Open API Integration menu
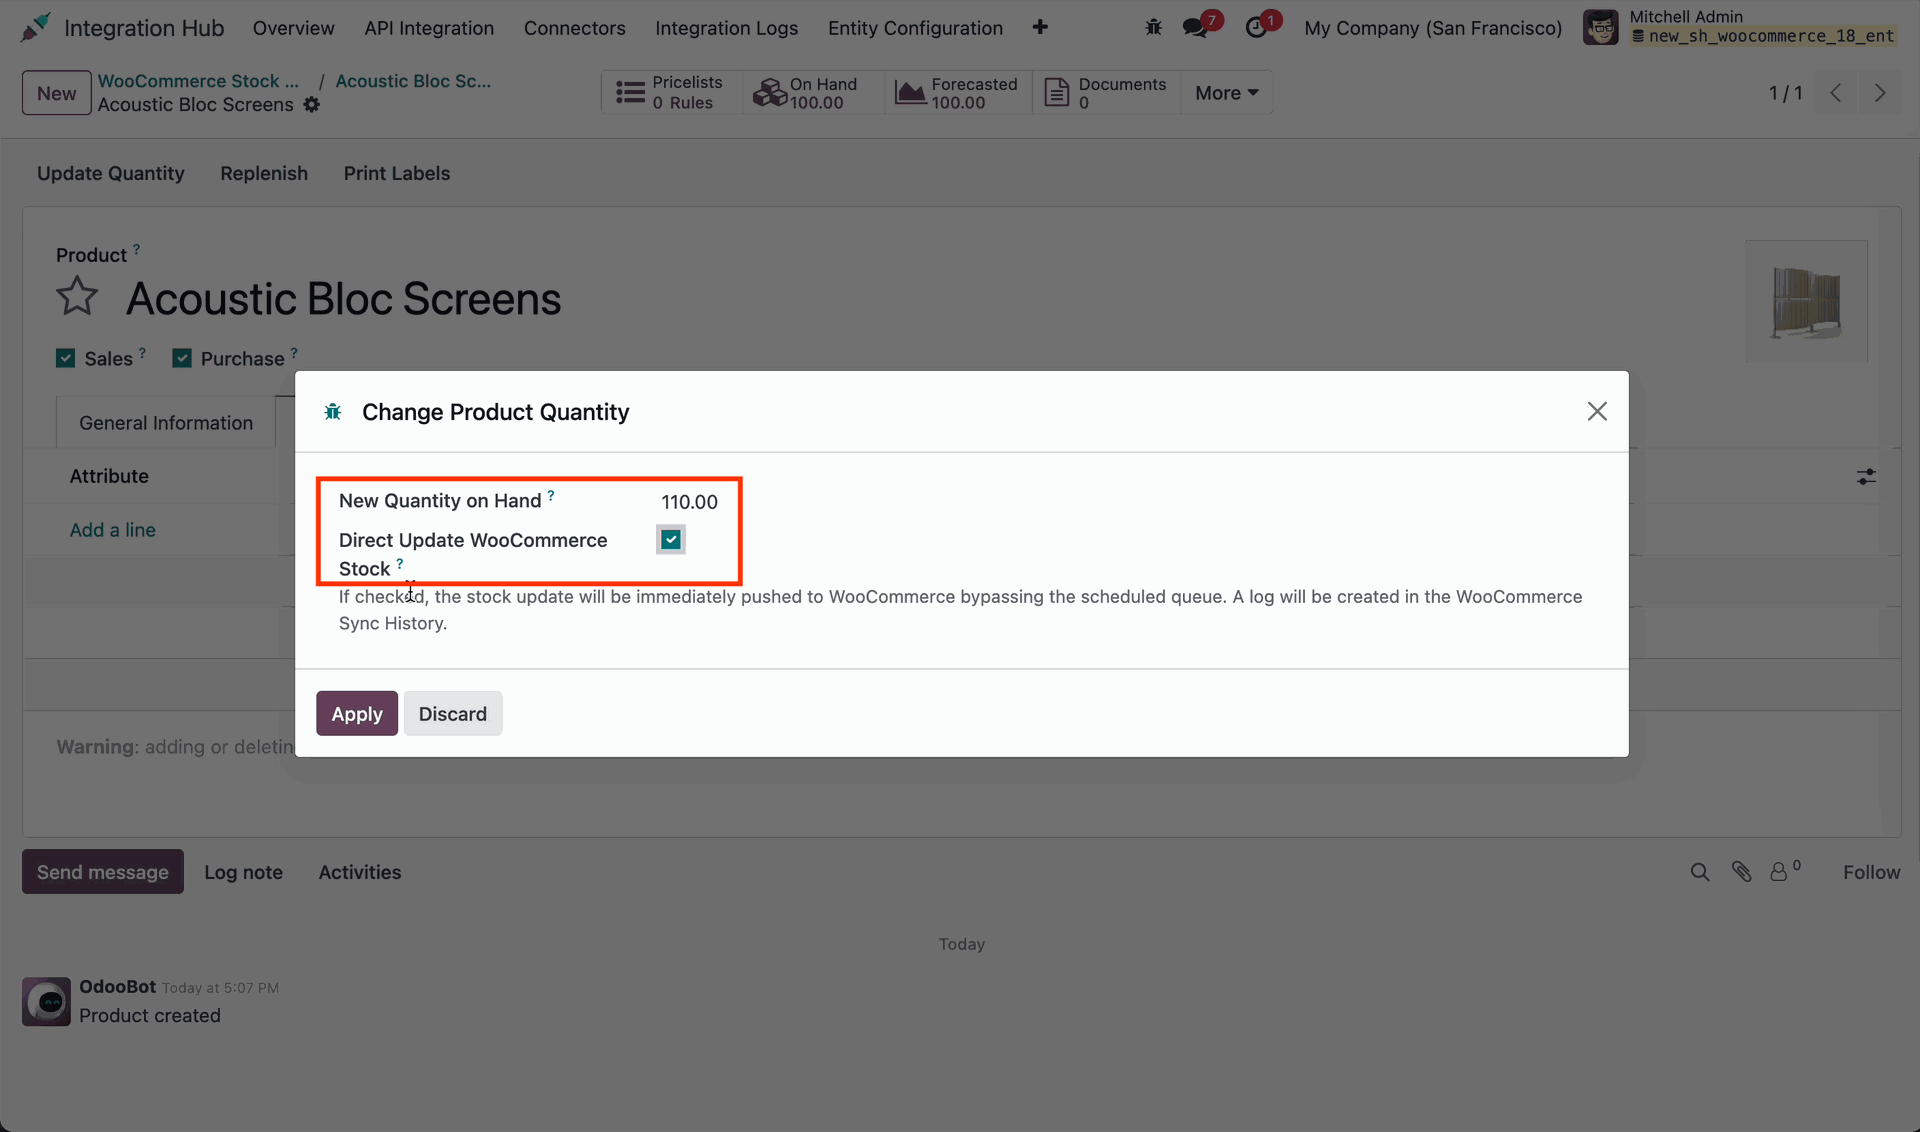Screen dimensions: 1920x1132 tap(429, 28)
